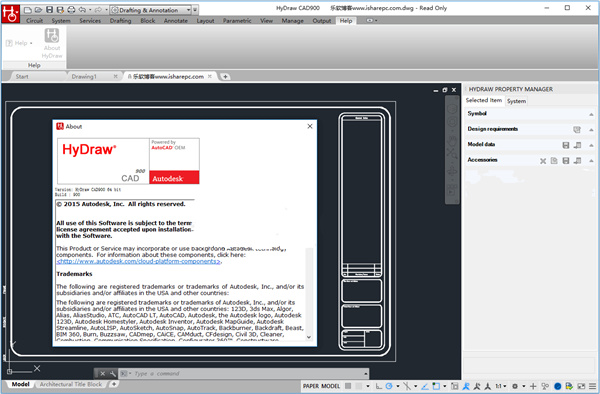The height and width of the screenshot is (394, 600).
Task: Collapse the Accessories section
Action: tap(591, 161)
